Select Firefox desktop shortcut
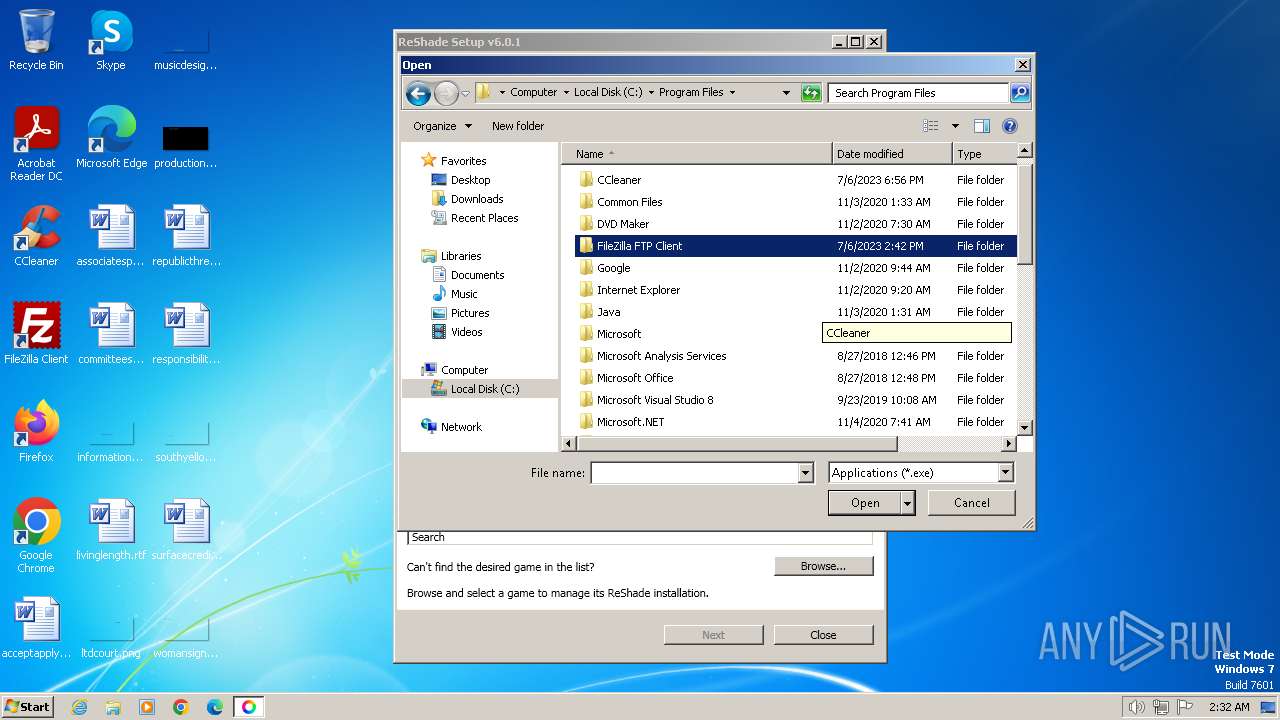 (x=36, y=432)
